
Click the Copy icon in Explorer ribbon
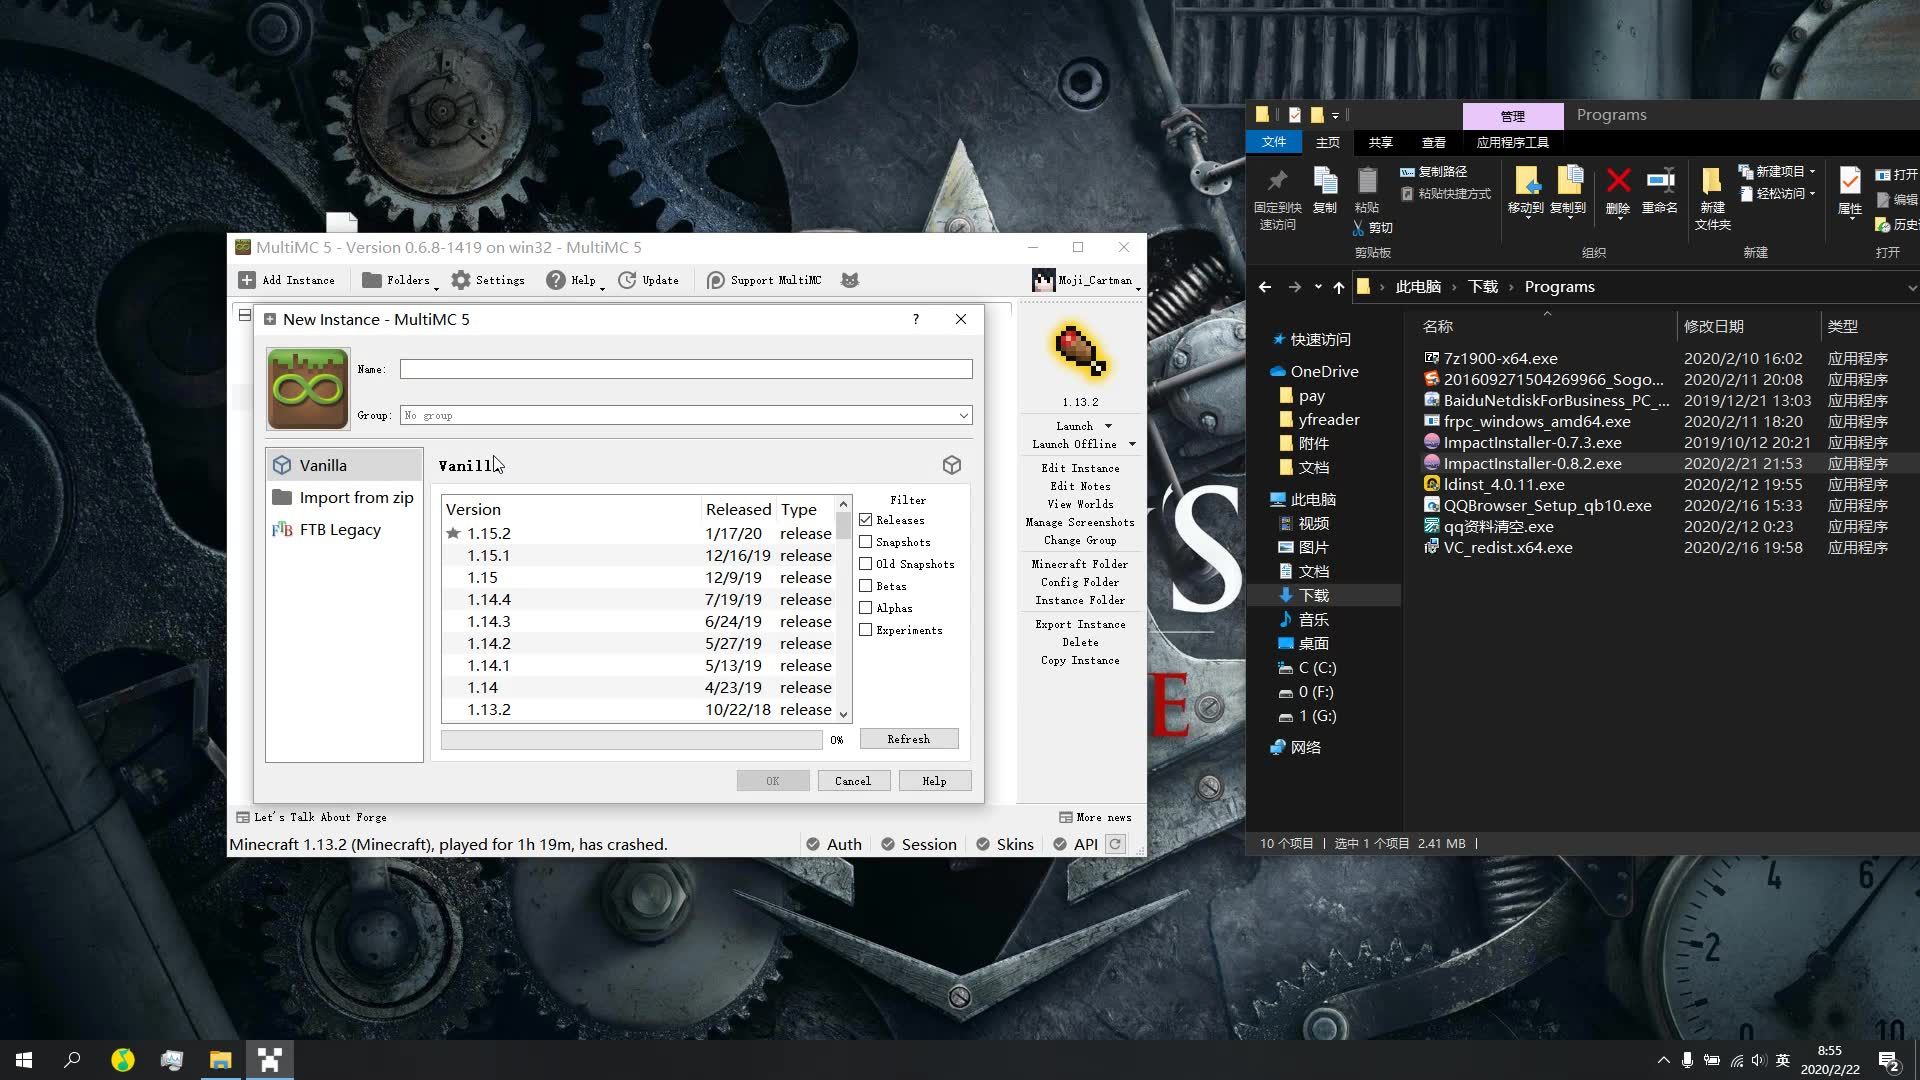[1325, 181]
